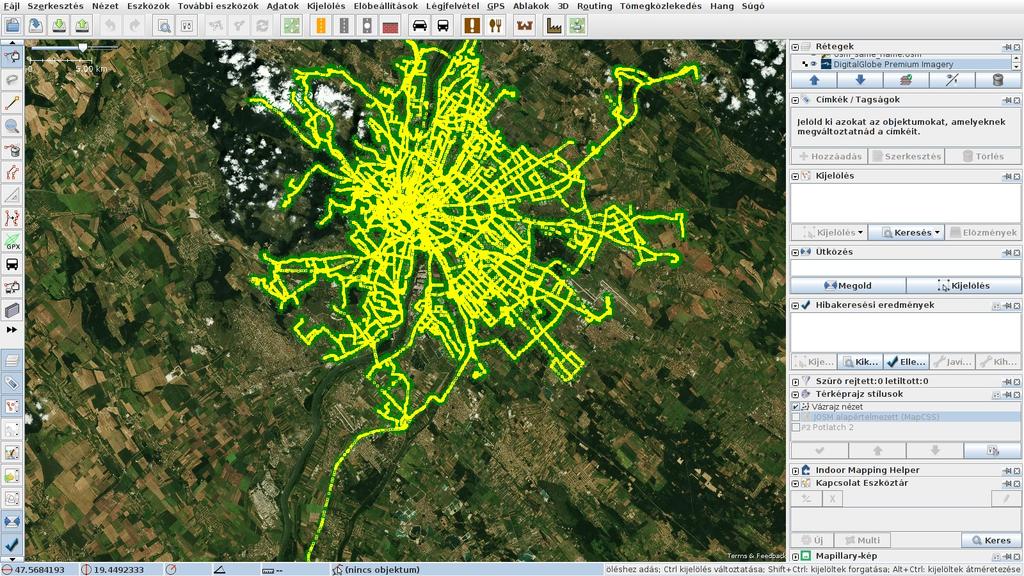Move the layer up with the blue up arrow
This screenshot has width=1024, height=576.
pyautogui.click(x=814, y=80)
